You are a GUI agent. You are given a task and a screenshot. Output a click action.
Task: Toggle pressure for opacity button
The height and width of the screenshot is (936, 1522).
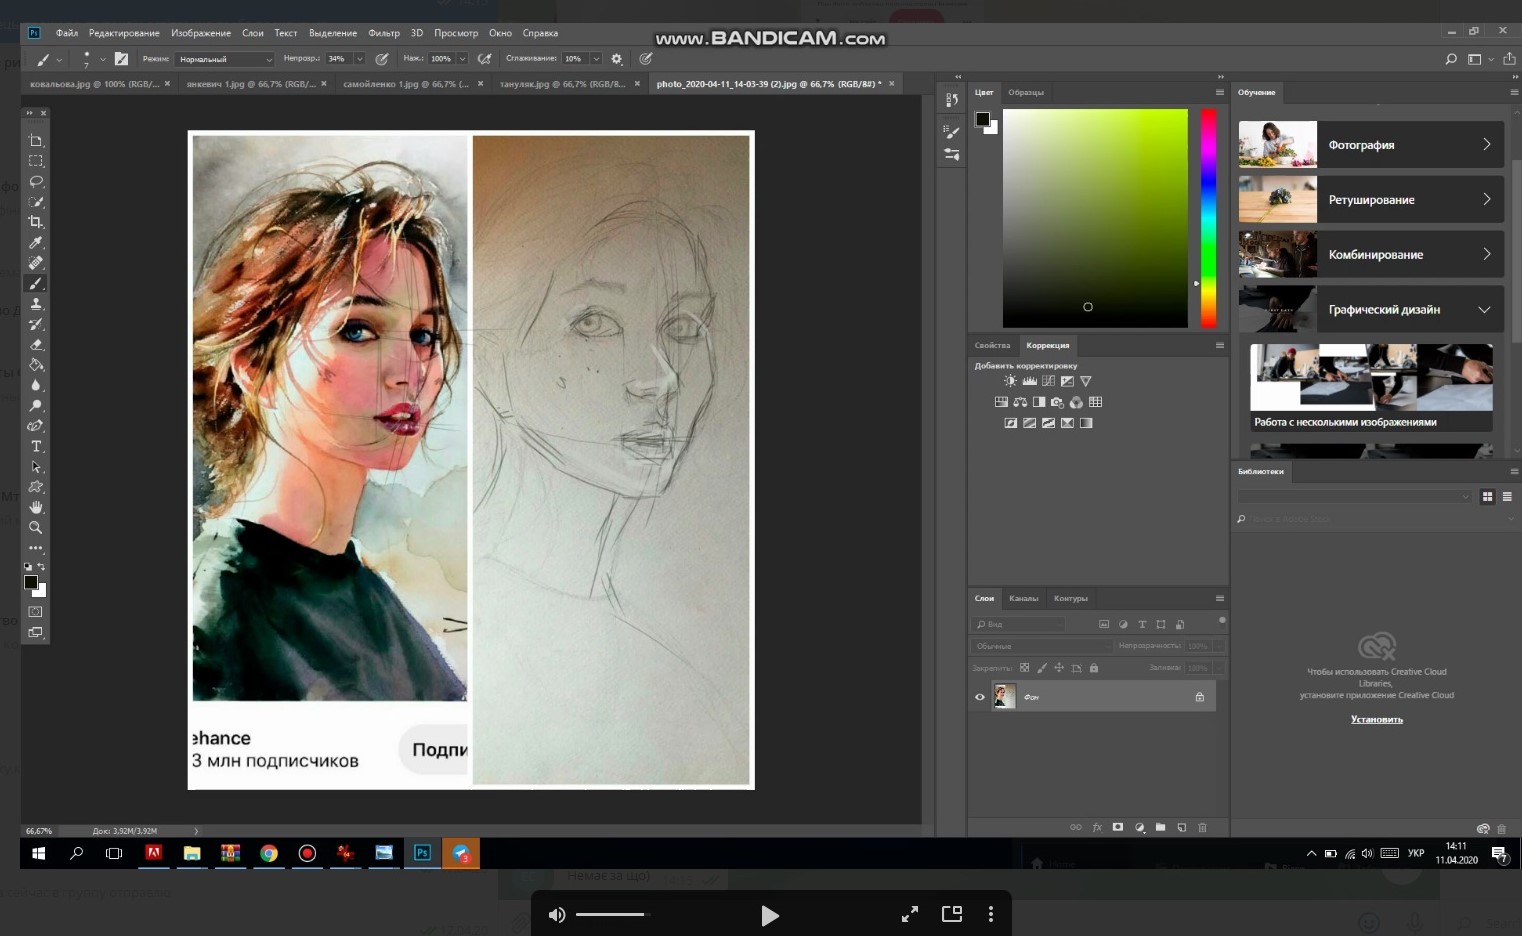tap(381, 59)
